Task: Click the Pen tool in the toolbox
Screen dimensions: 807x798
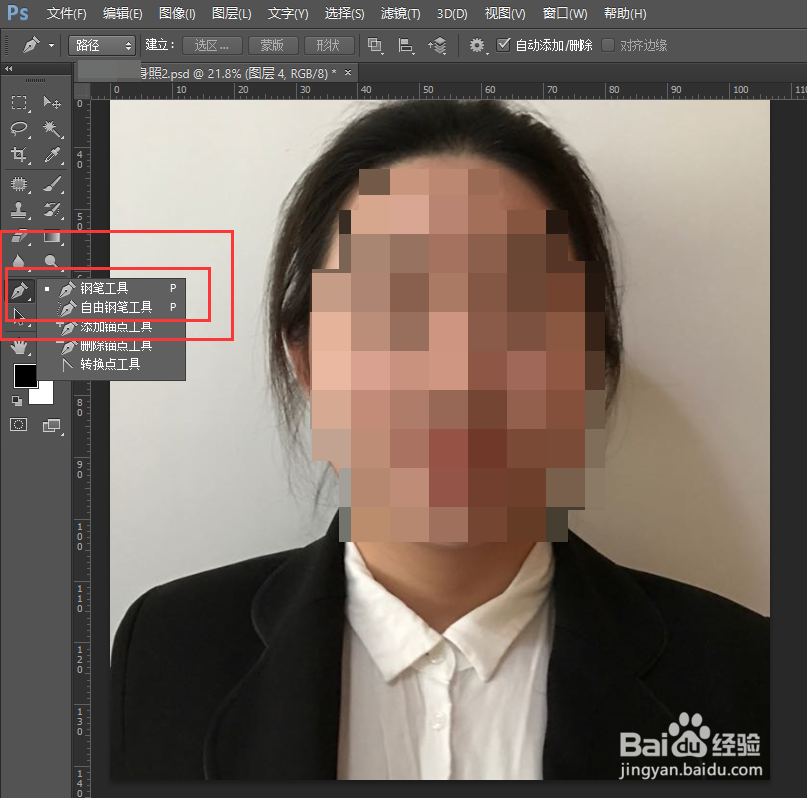Action: (x=20, y=291)
